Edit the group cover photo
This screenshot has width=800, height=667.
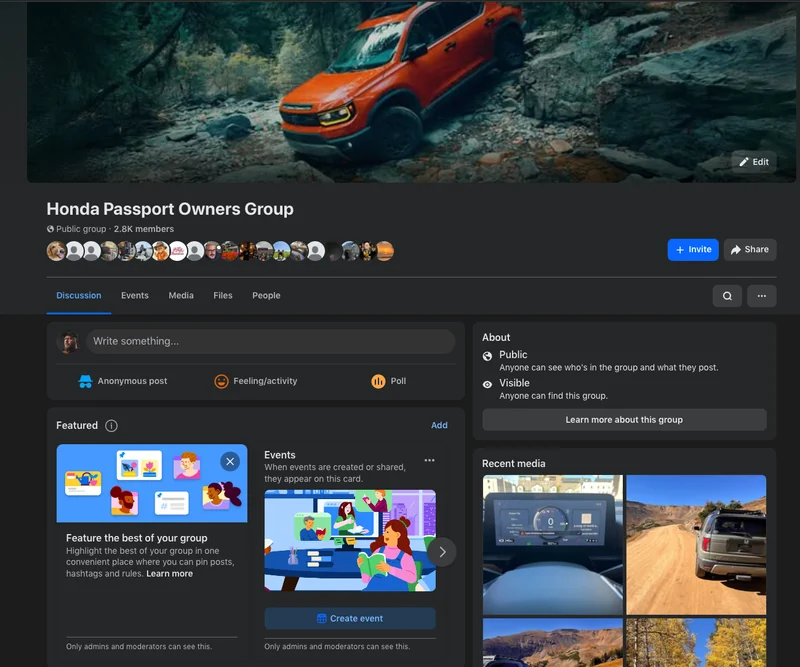(754, 162)
